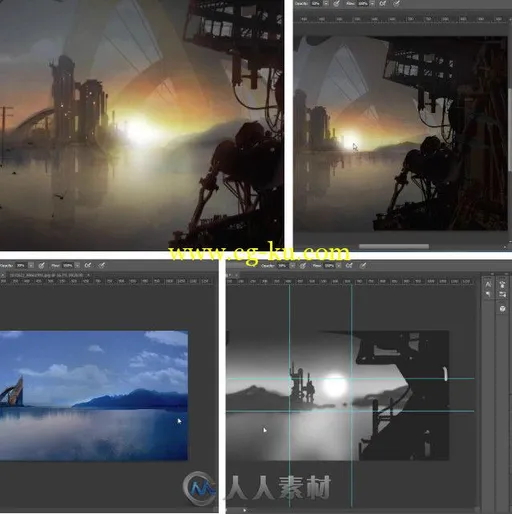The width and height of the screenshot is (512, 514).
Task: Click horizontal scrollbar of top-right window
Action: [x=394, y=246]
